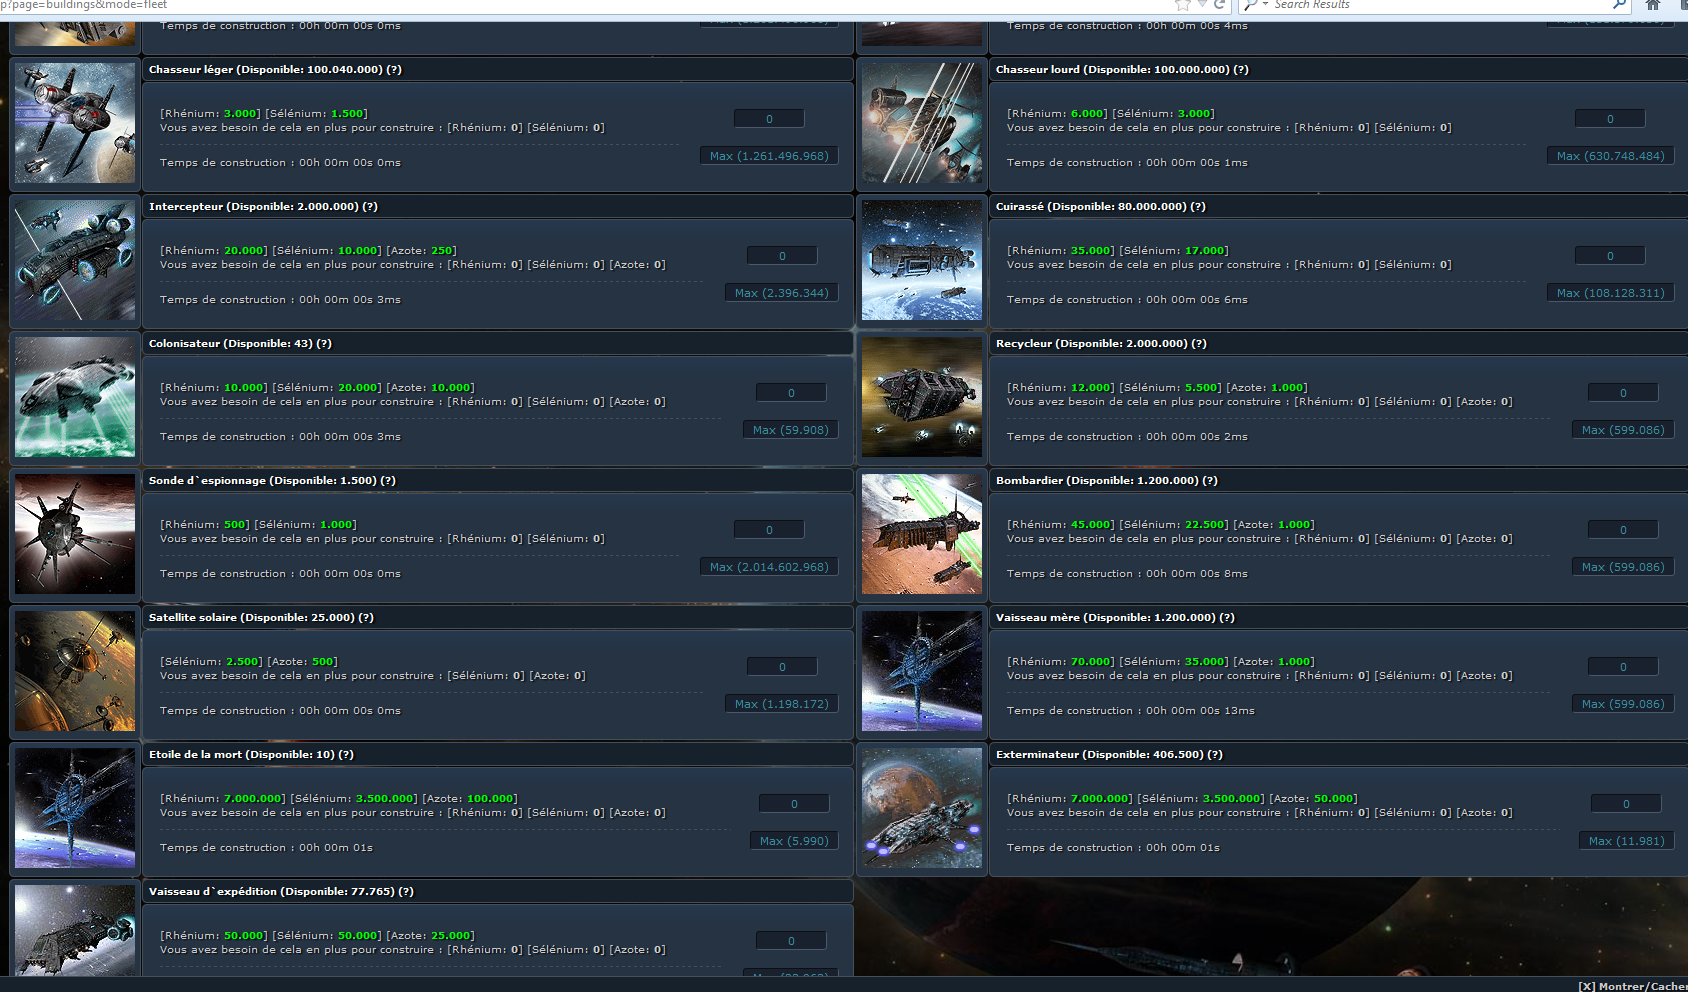The width and height of the screenshot is (1688, 992).
Task: Click the Recycleur ship picture
Action: [x=921, y=397]
